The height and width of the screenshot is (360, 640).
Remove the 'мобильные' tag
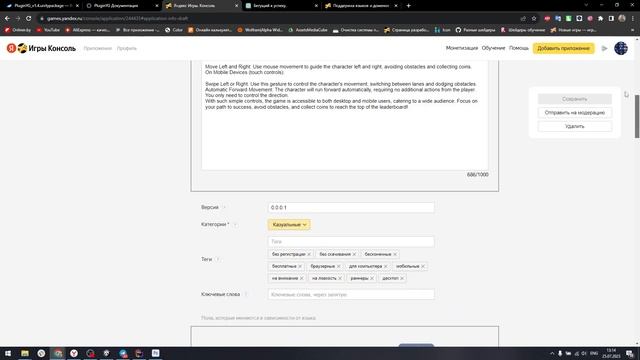(423, 266)
